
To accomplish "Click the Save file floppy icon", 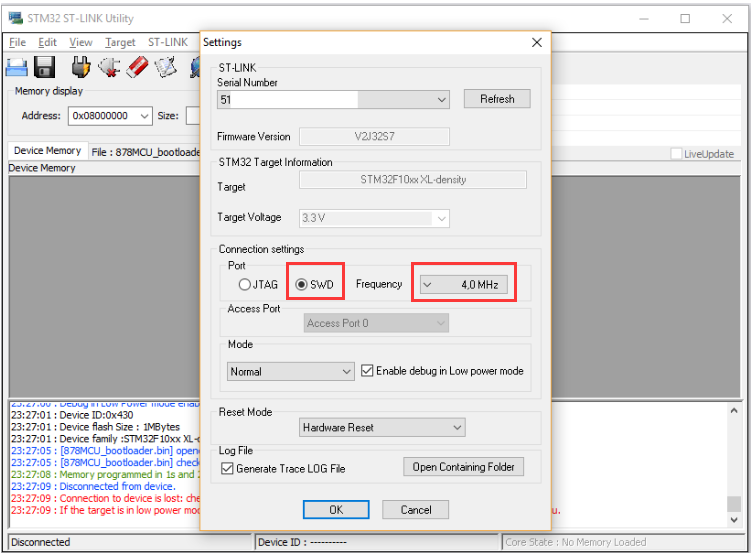I will (x=45, y=67).
